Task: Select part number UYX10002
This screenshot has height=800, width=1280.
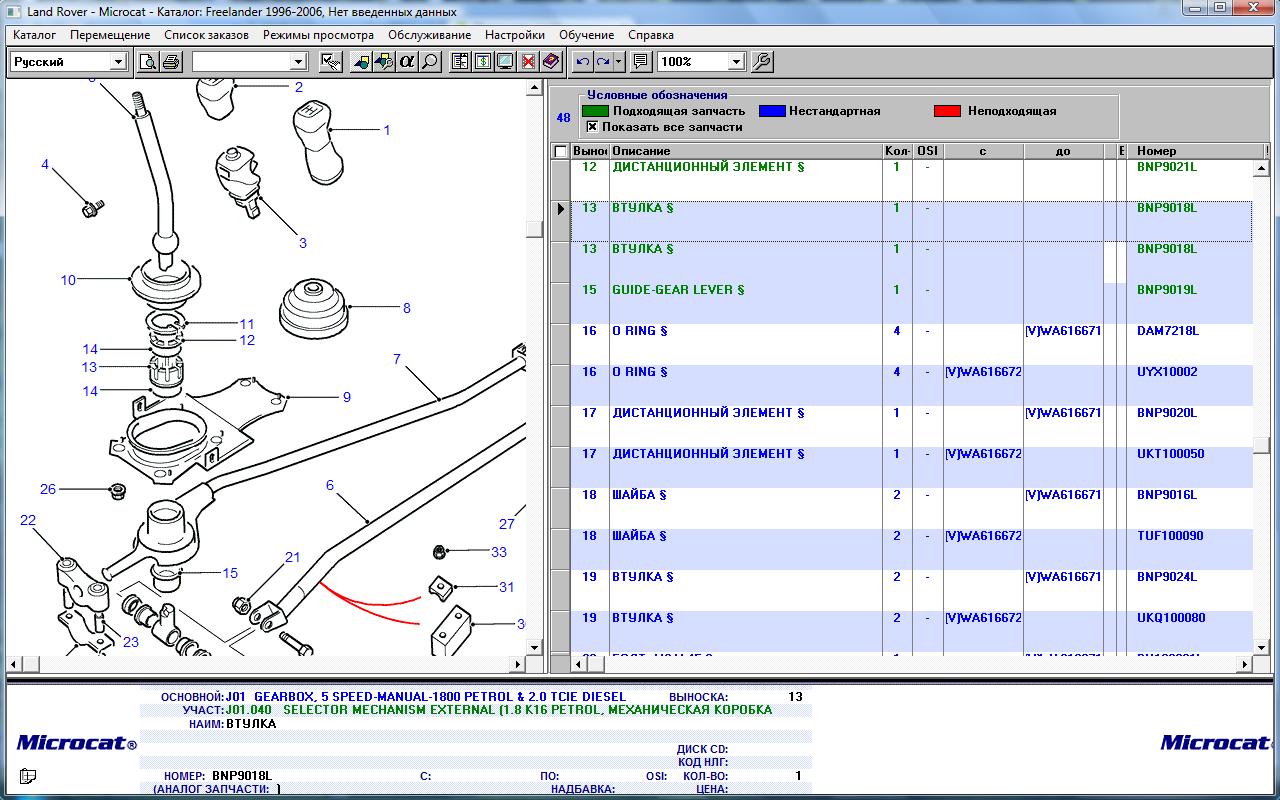Action: coord(1167,372)
